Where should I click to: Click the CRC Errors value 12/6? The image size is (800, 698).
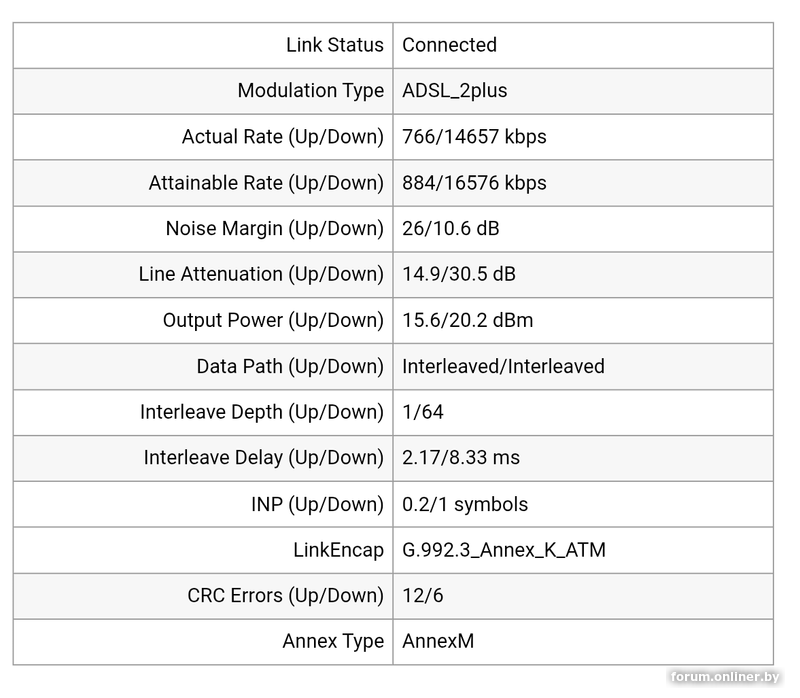[x=422, y=596]
